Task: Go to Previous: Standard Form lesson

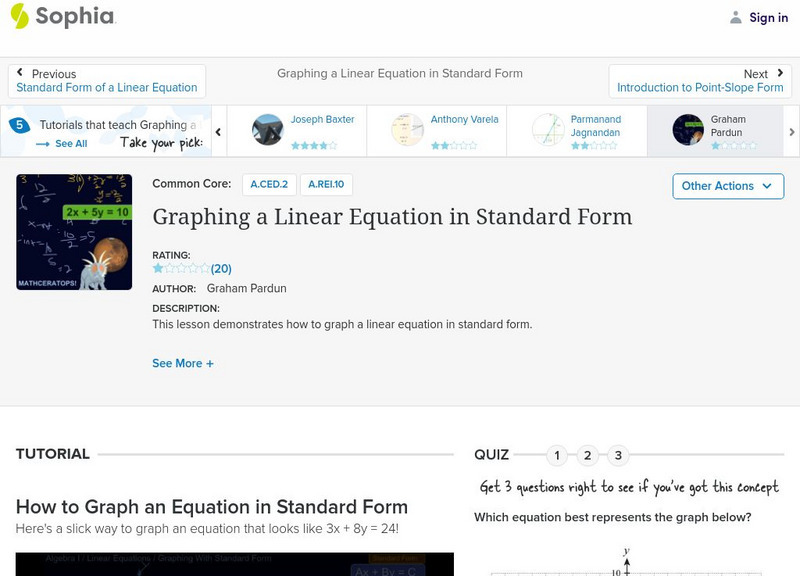Action: coord(107,81)
